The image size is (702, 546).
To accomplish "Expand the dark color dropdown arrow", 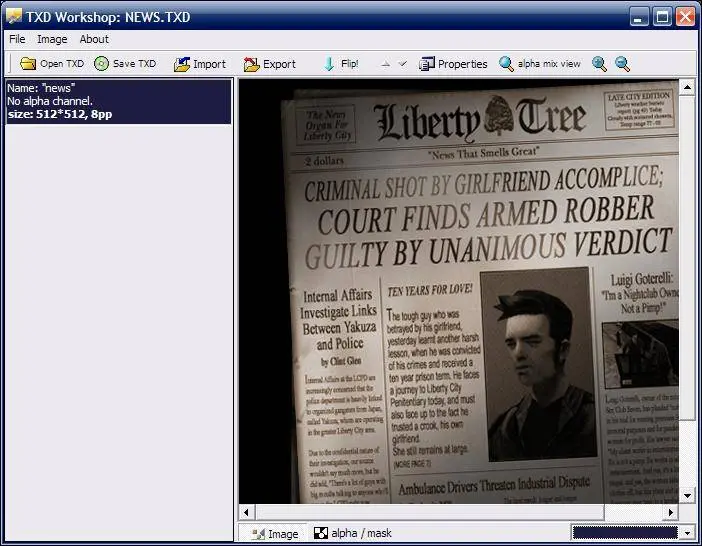I will 687,533.
